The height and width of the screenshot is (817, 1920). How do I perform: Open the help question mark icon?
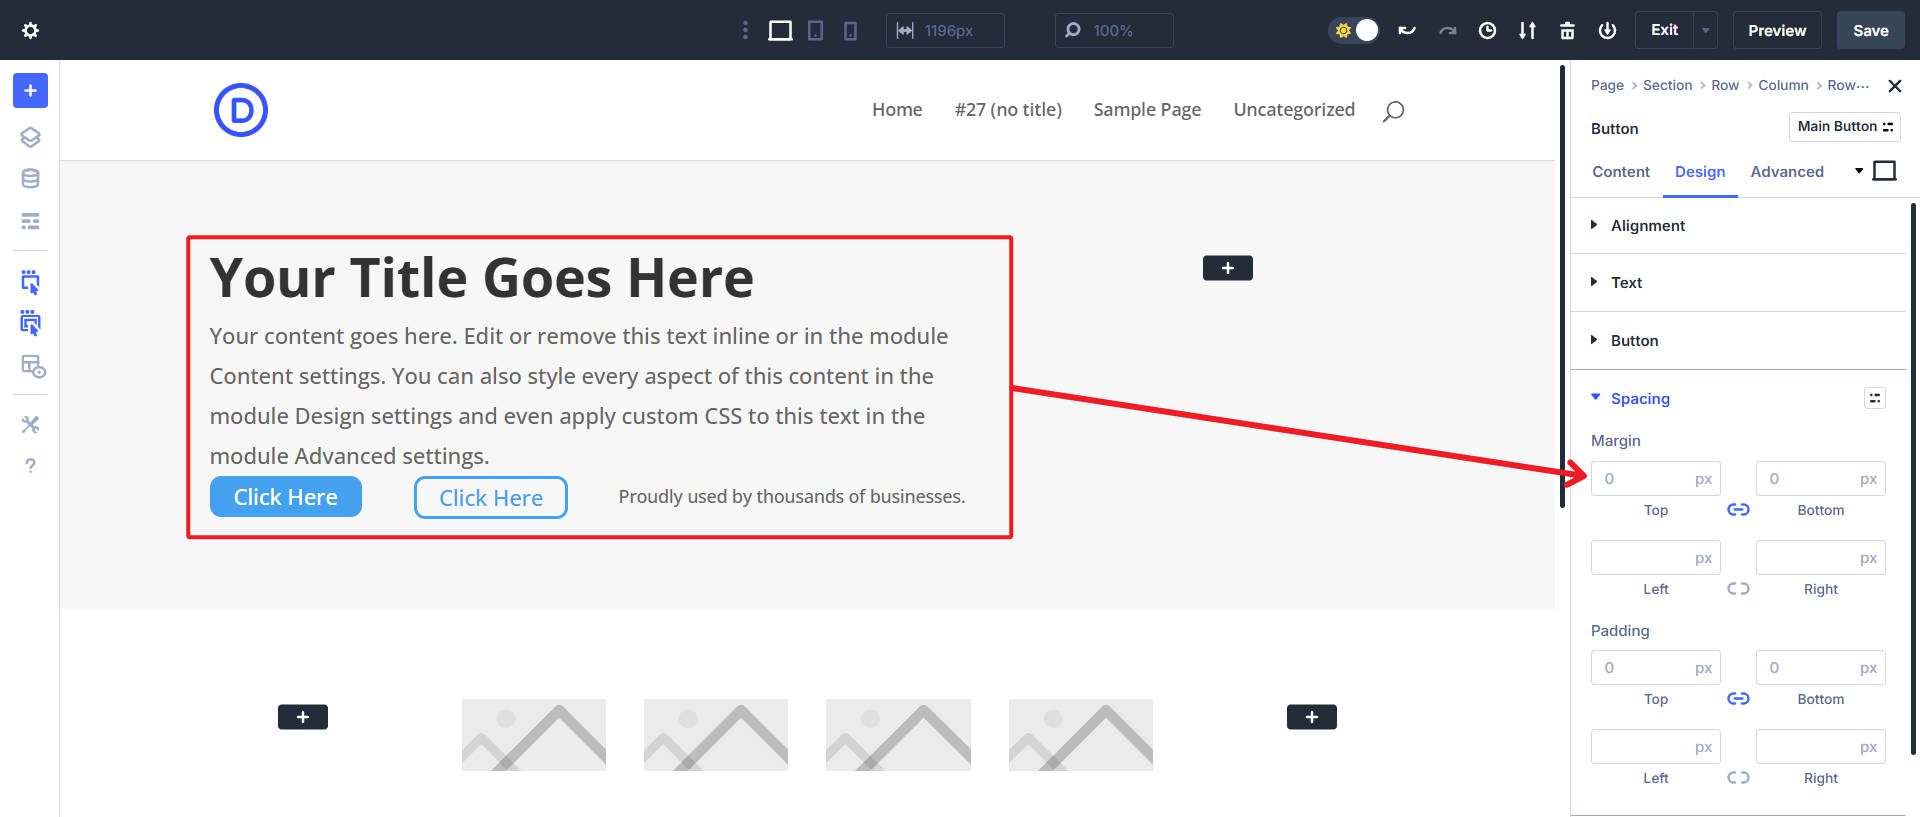30,465
